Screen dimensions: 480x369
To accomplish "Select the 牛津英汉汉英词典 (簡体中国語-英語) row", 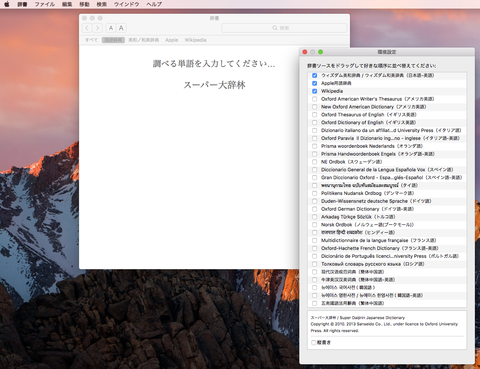I will click(x=387, y=280).
